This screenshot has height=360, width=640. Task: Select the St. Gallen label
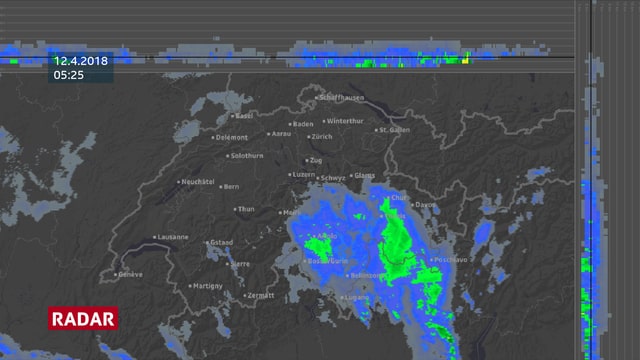(394, 130)
